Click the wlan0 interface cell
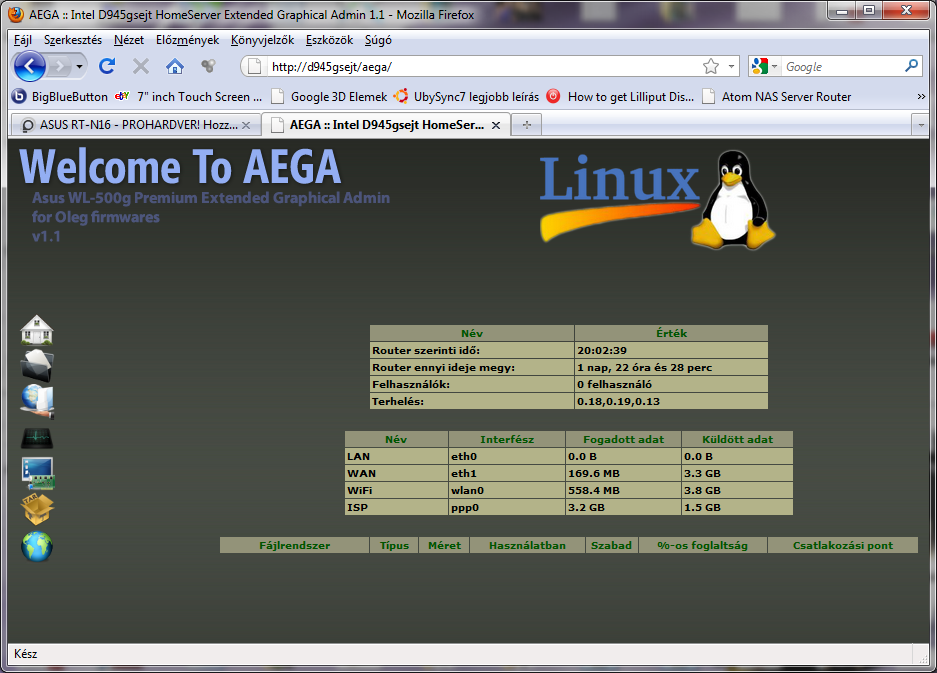937x673 pixels. pos(506,490)
